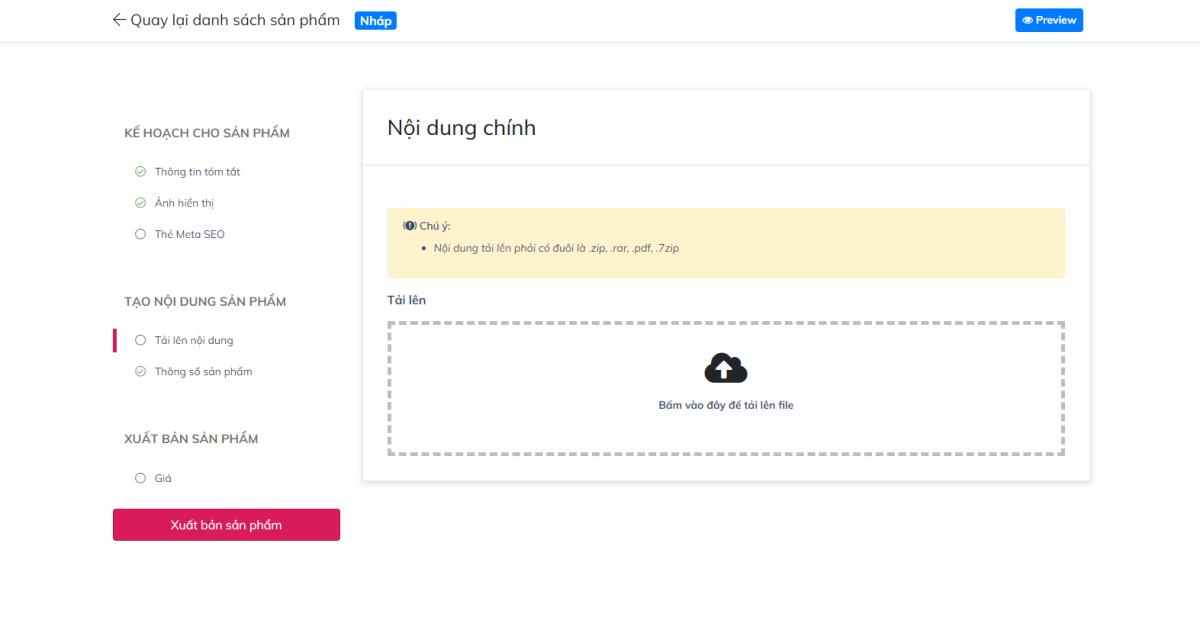Screen dimensions: 1200x630
Task: Expand the KẾ HOẠCH CHO SẢN PHẨM section
Action: click(x=206, y=132)
